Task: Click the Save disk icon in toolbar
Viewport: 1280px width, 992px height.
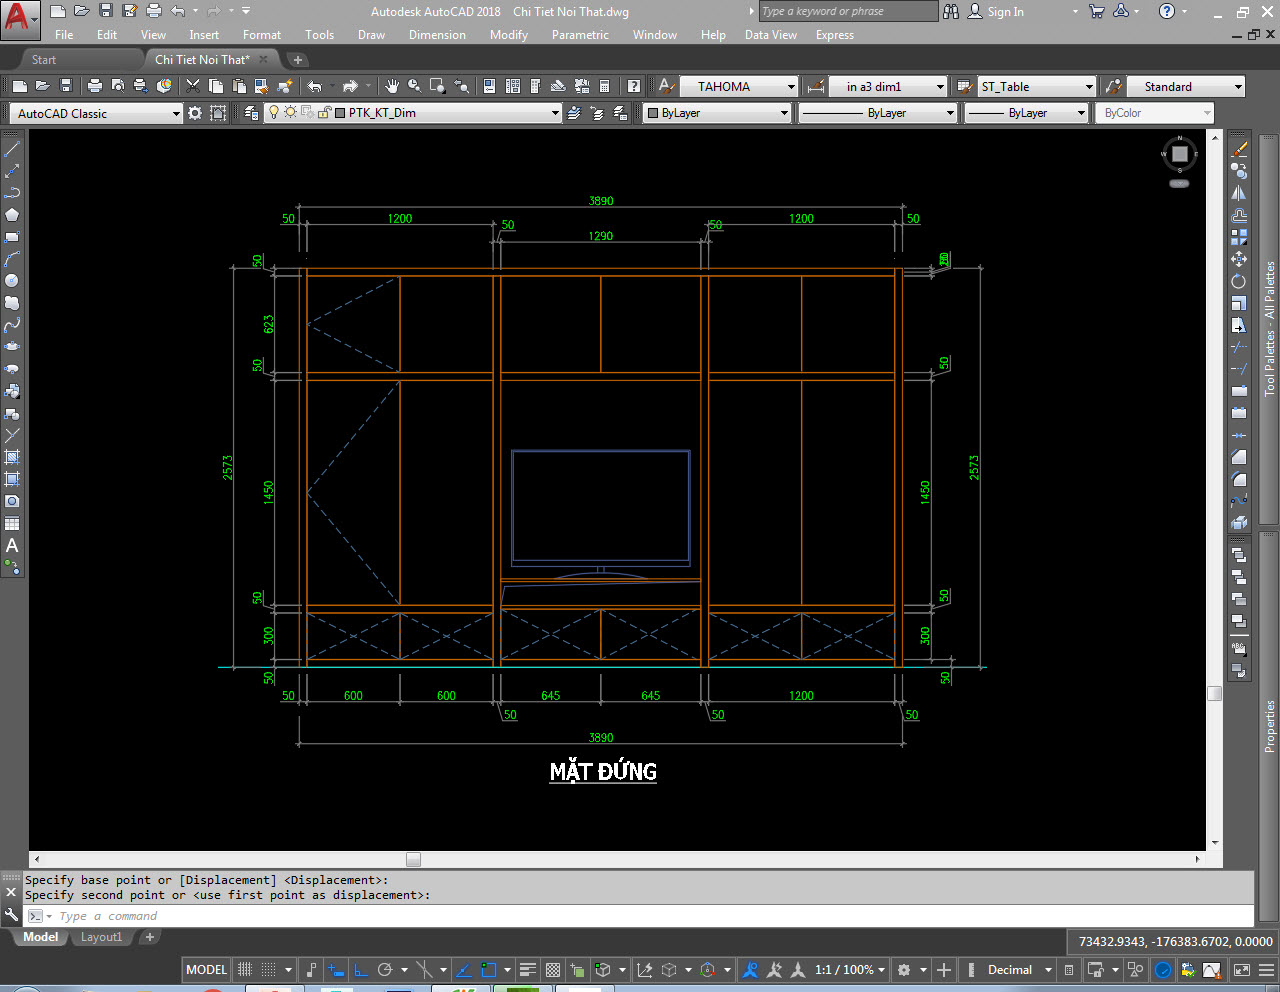Action: tap(66, 86)
